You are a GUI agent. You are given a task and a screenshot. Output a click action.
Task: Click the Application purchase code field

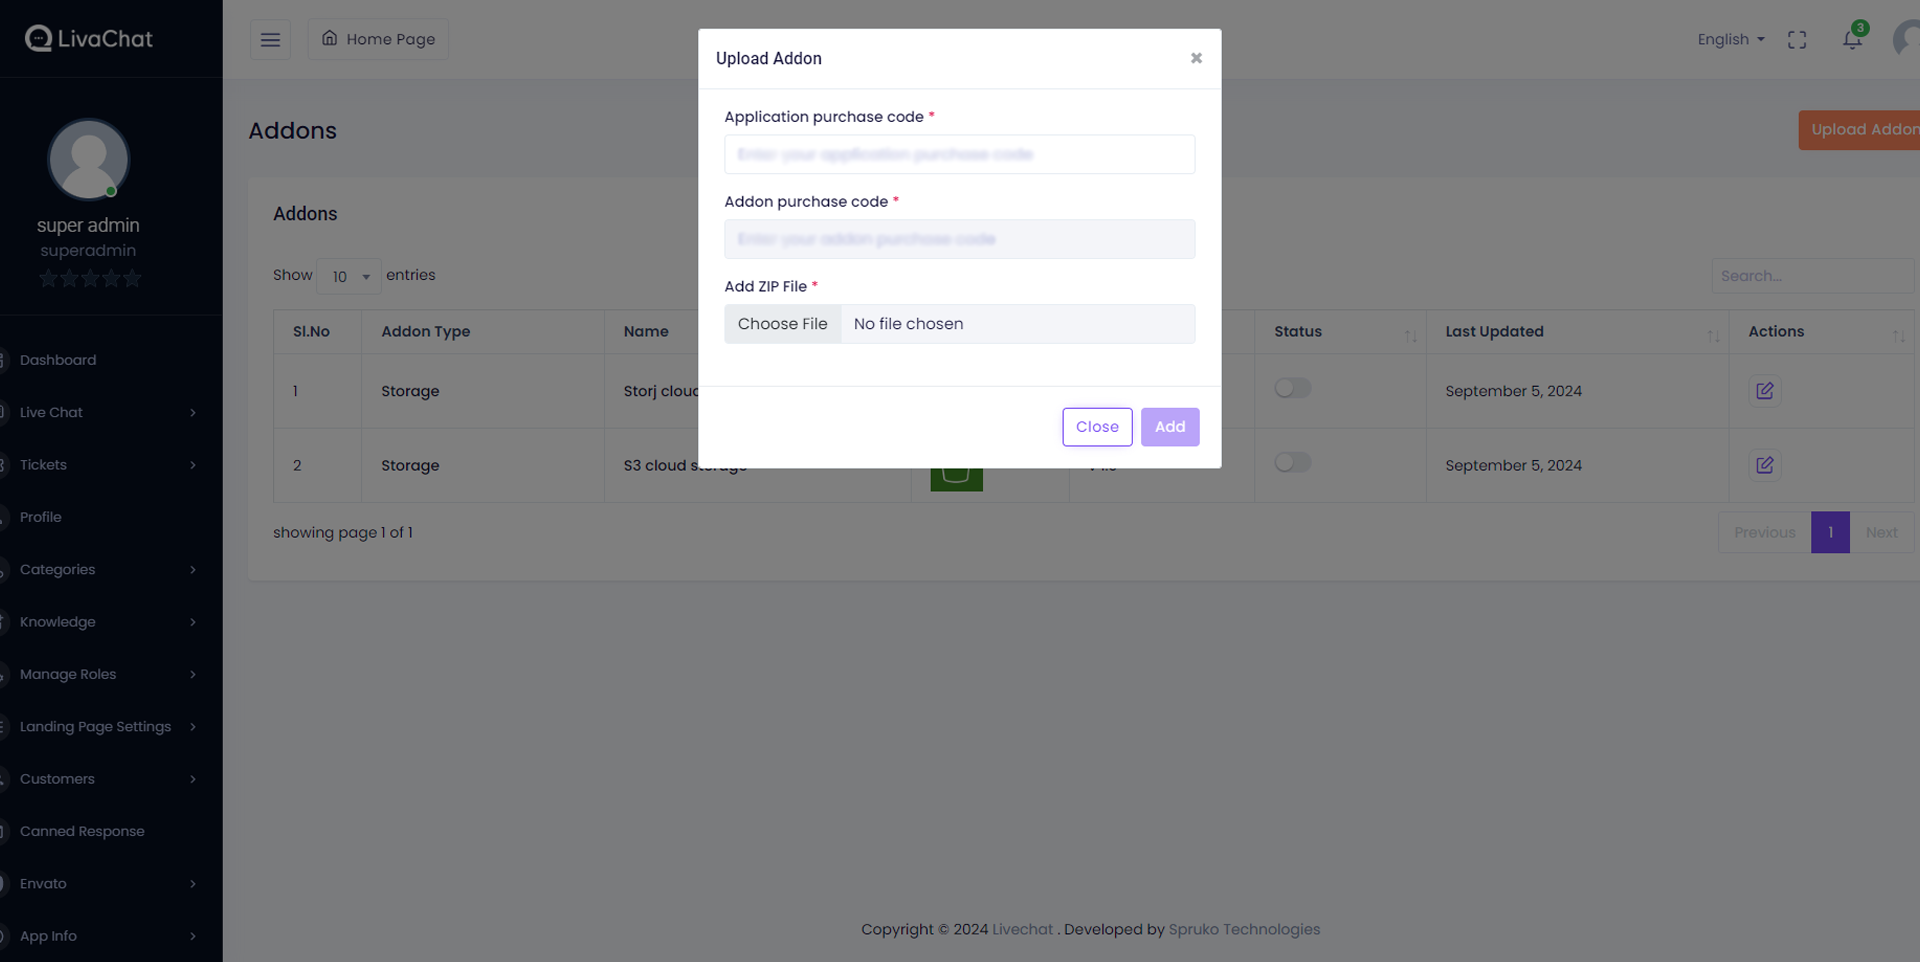click(x=959, y=155)
